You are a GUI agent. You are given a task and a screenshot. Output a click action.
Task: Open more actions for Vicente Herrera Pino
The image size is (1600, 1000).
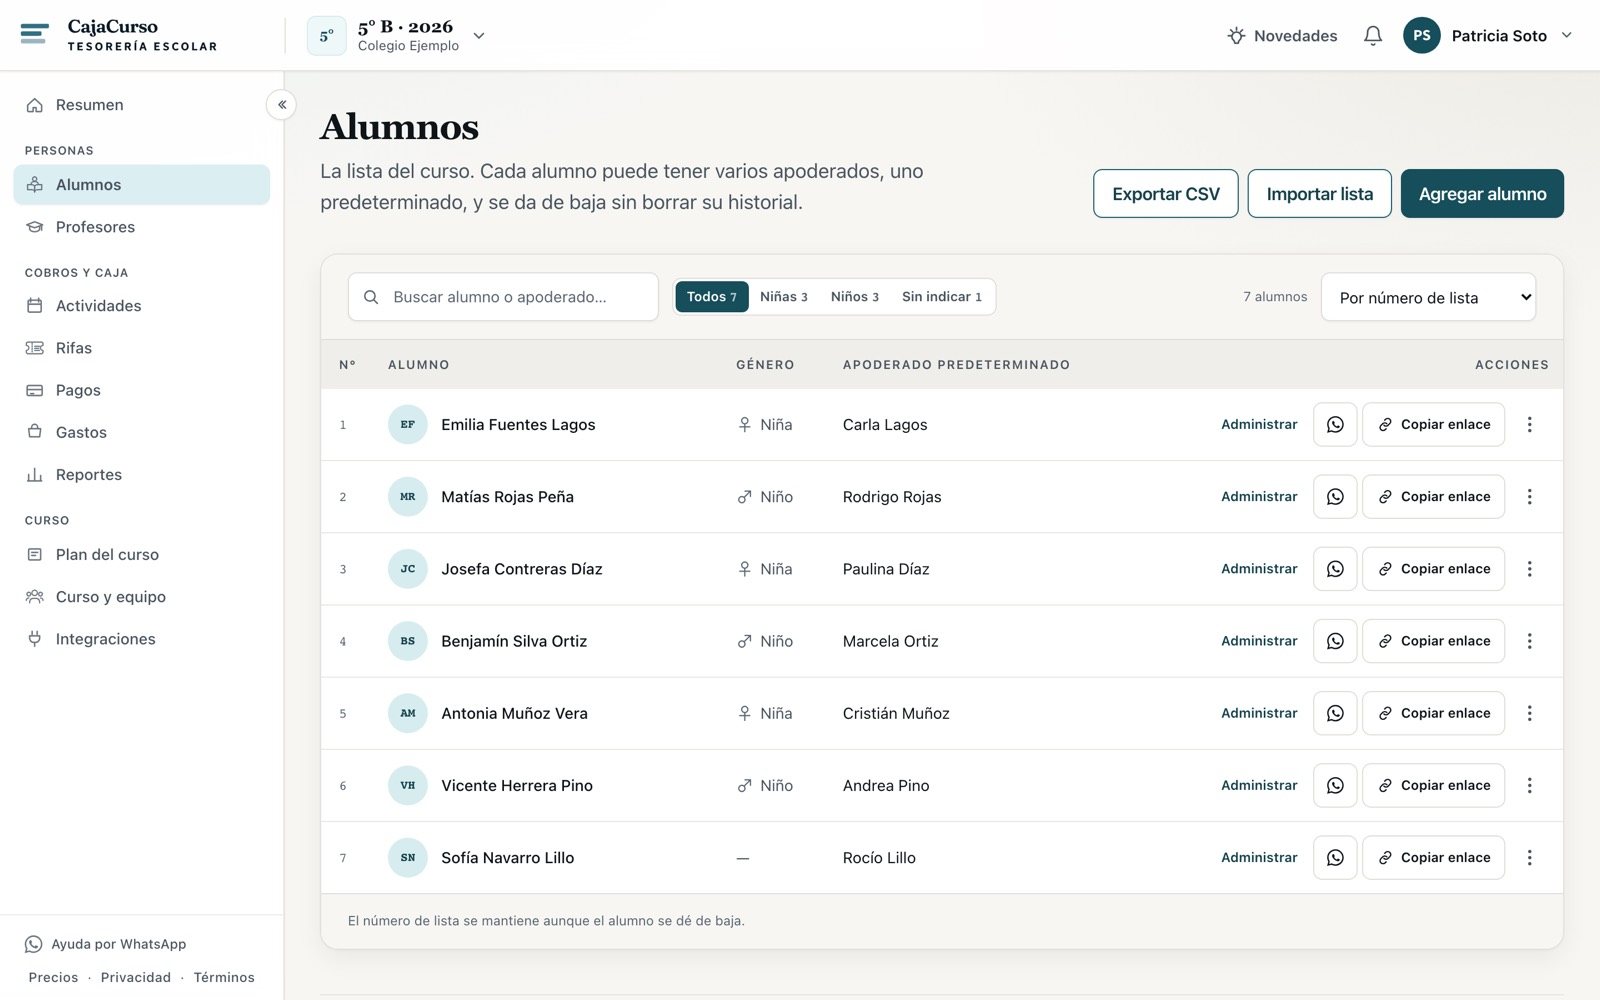pos(1529,785)
